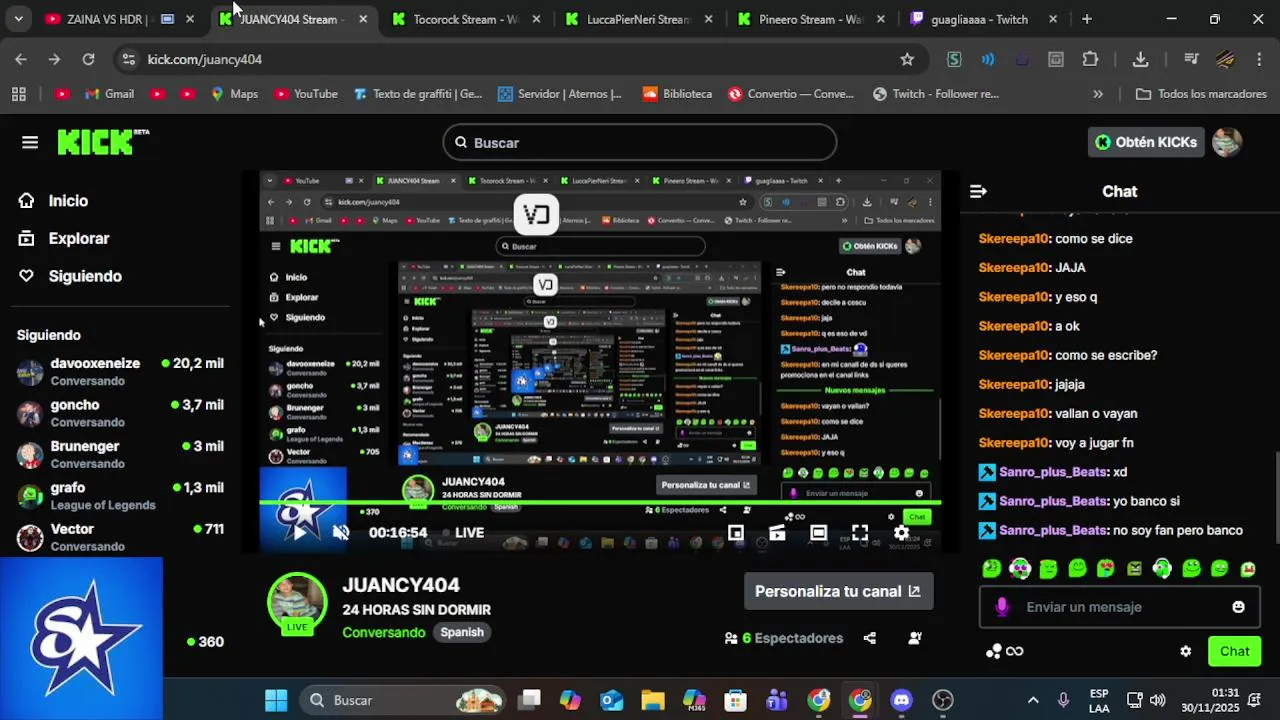This screenshot has width=1280, height=720.
Task: Toggle theater mode in the player
Action: click(819, 533)
